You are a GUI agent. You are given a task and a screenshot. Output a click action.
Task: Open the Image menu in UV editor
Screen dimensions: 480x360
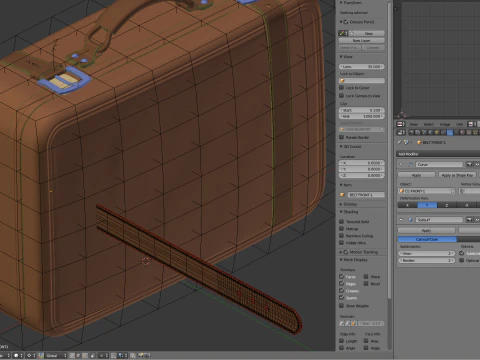445,124
